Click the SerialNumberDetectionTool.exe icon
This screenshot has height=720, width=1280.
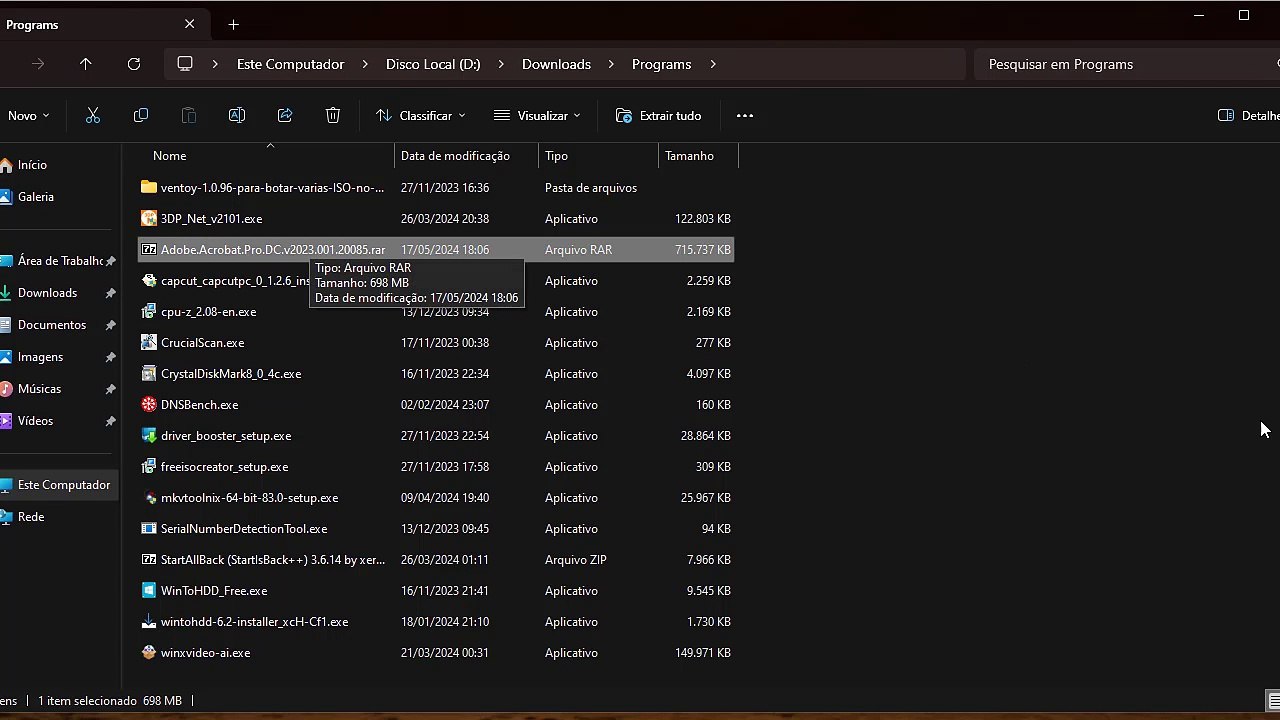click(149, 529)
